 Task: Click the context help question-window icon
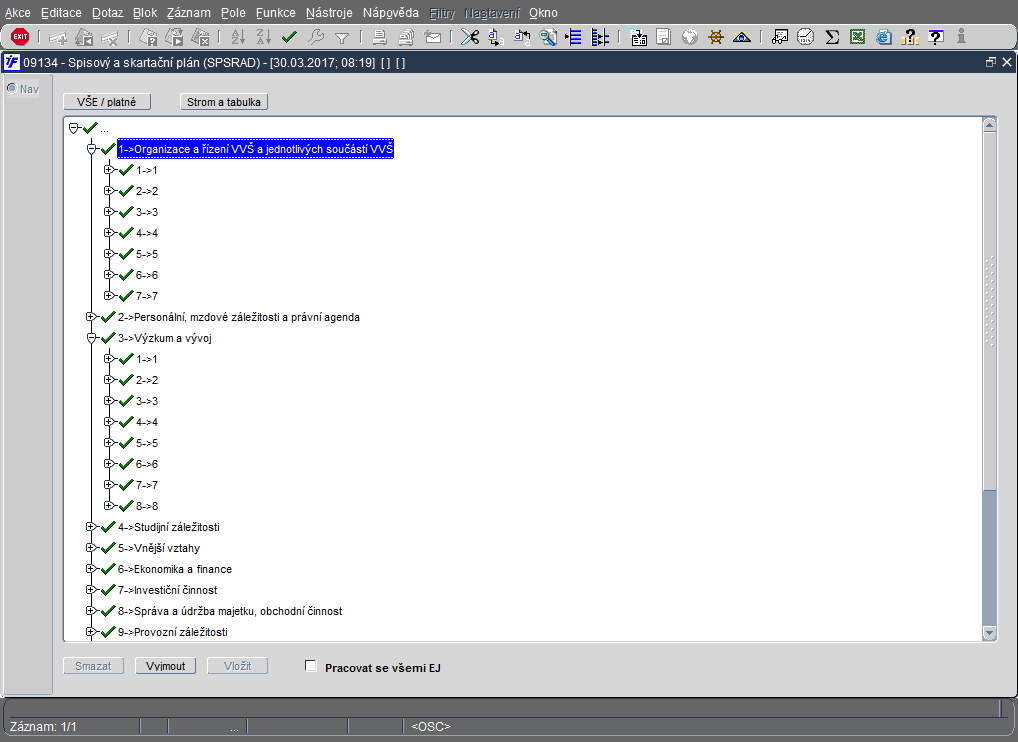(x=936, y=37)
